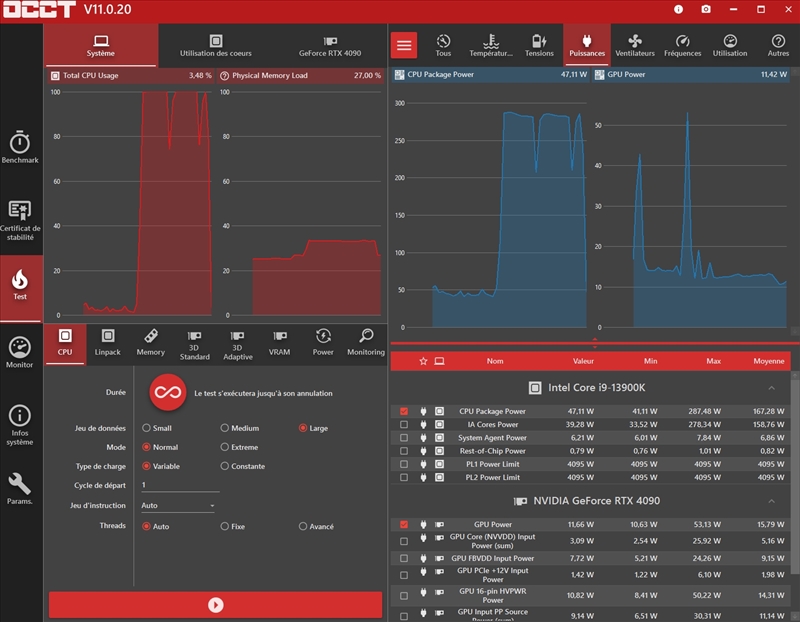800x622 pixels.
Task: Open the red hamburger menu button
Action: (404, 45)
